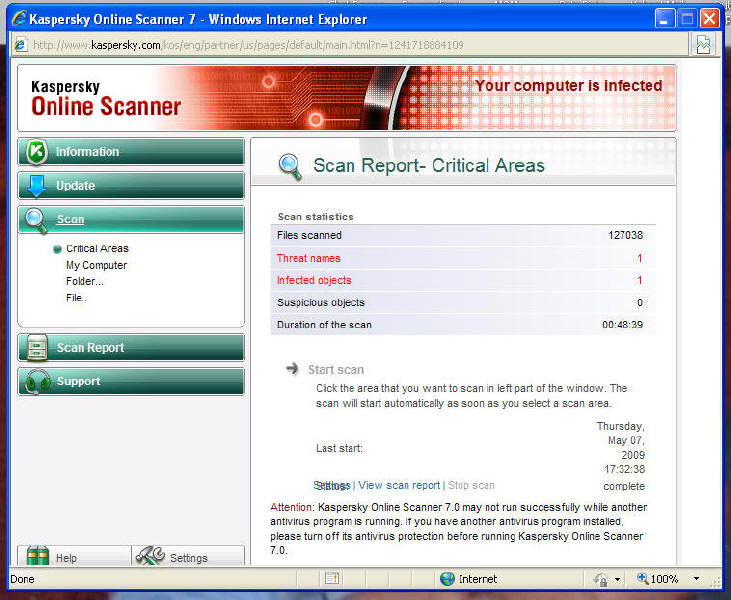Click the View scan report link
Viewport: 731px width, 600px height.
pos(399,486)
